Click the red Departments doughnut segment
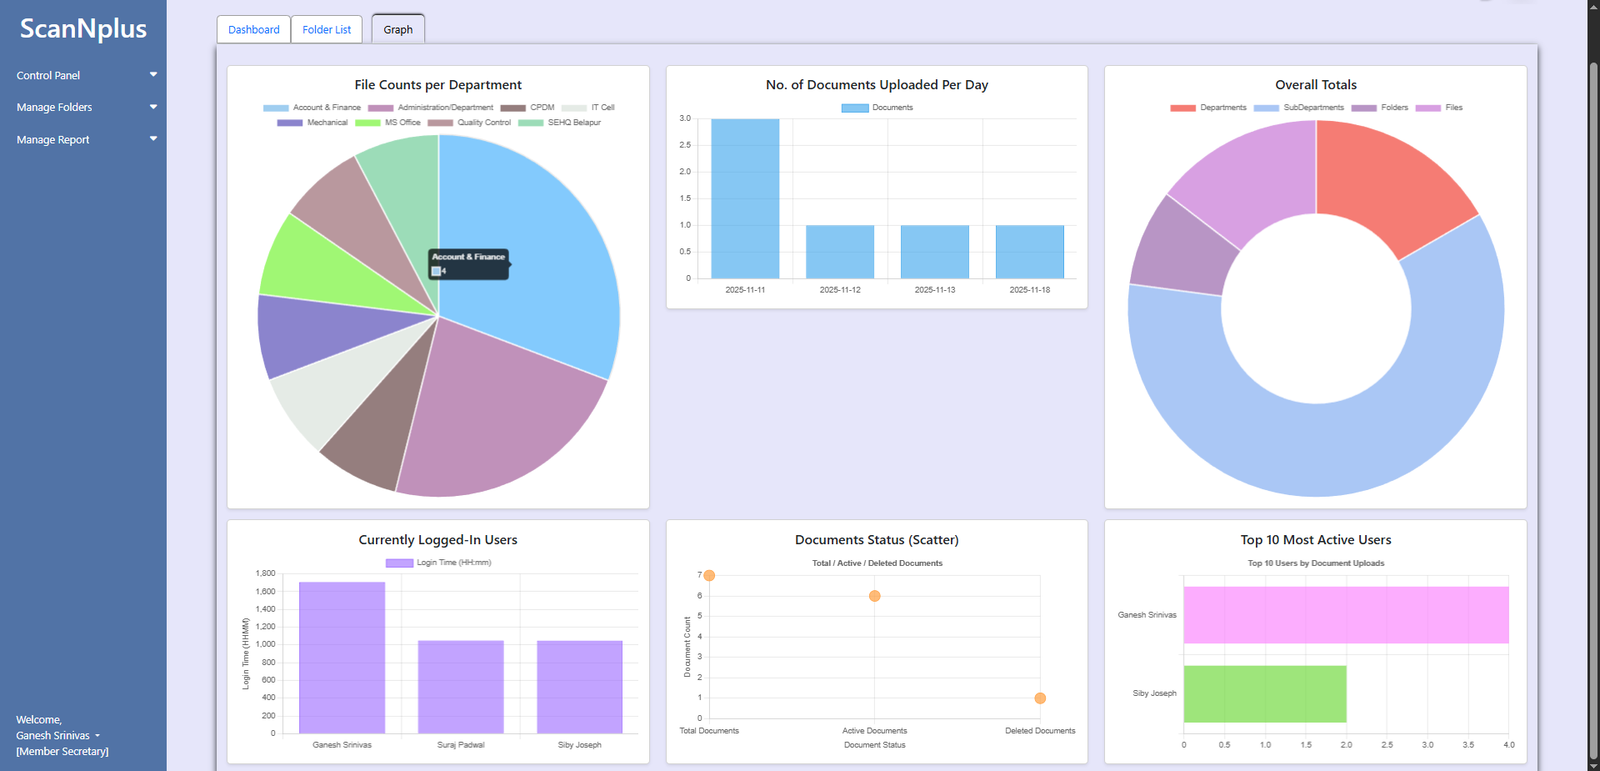Viewport: 1600px width, 771px height. point(1390,185)
